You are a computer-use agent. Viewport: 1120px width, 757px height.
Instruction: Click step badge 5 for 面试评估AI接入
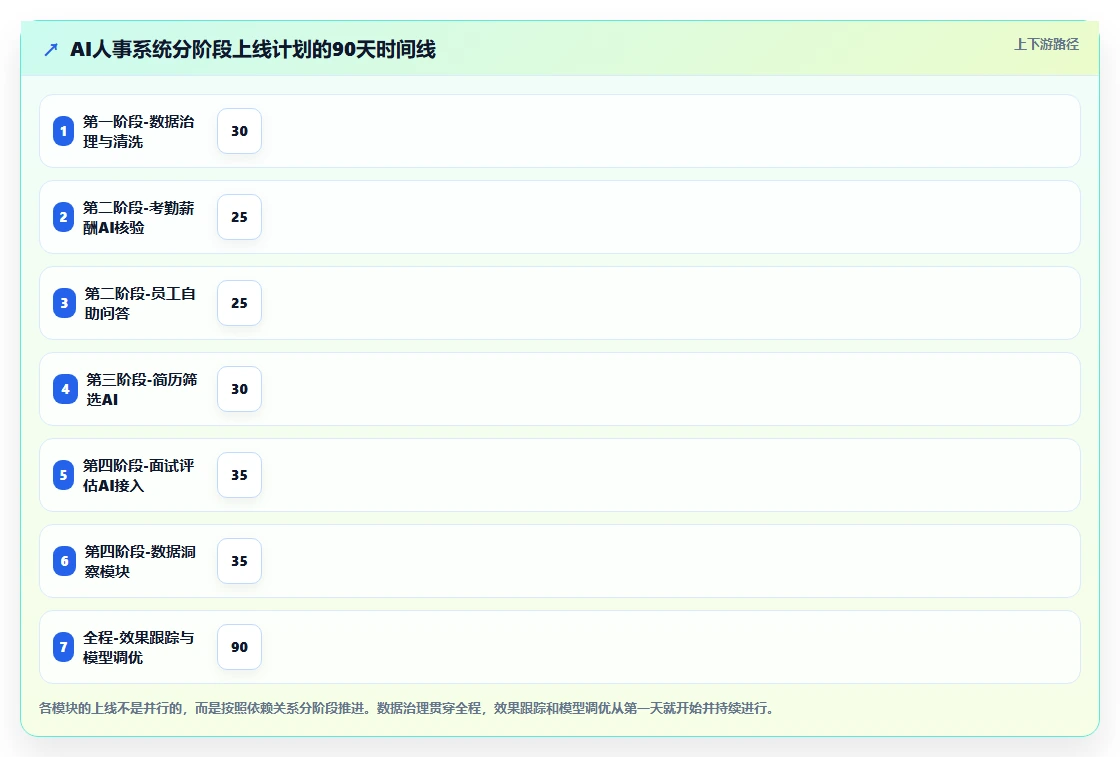(64, 475)
